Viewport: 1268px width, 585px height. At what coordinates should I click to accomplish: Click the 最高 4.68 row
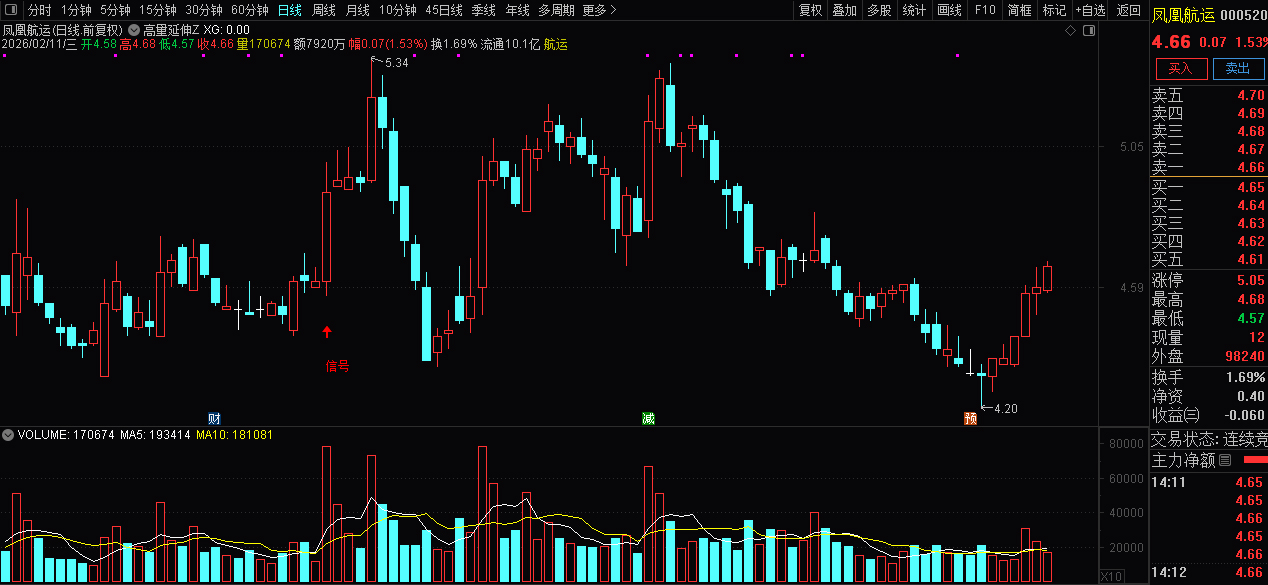click(x=1208, y=299)
